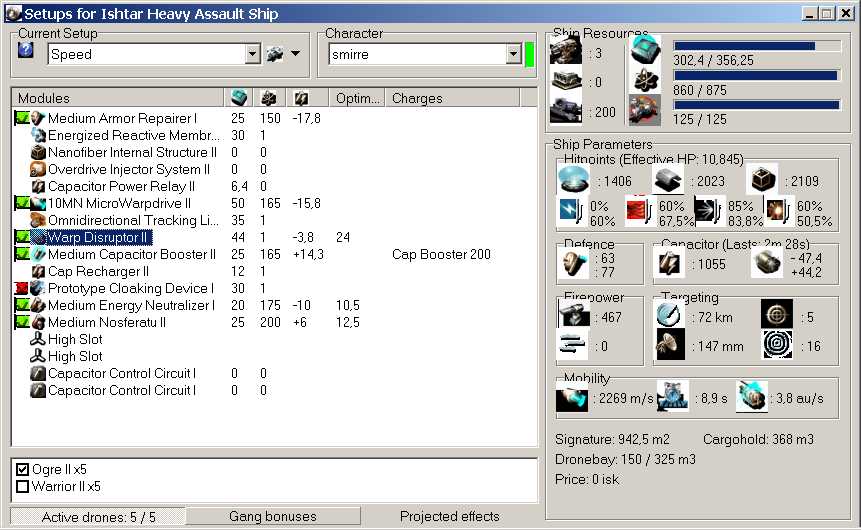The width and height of the screenshot is (861, 530).
Task: Click the CPU resource icon
Action: [x=645, y=50]
